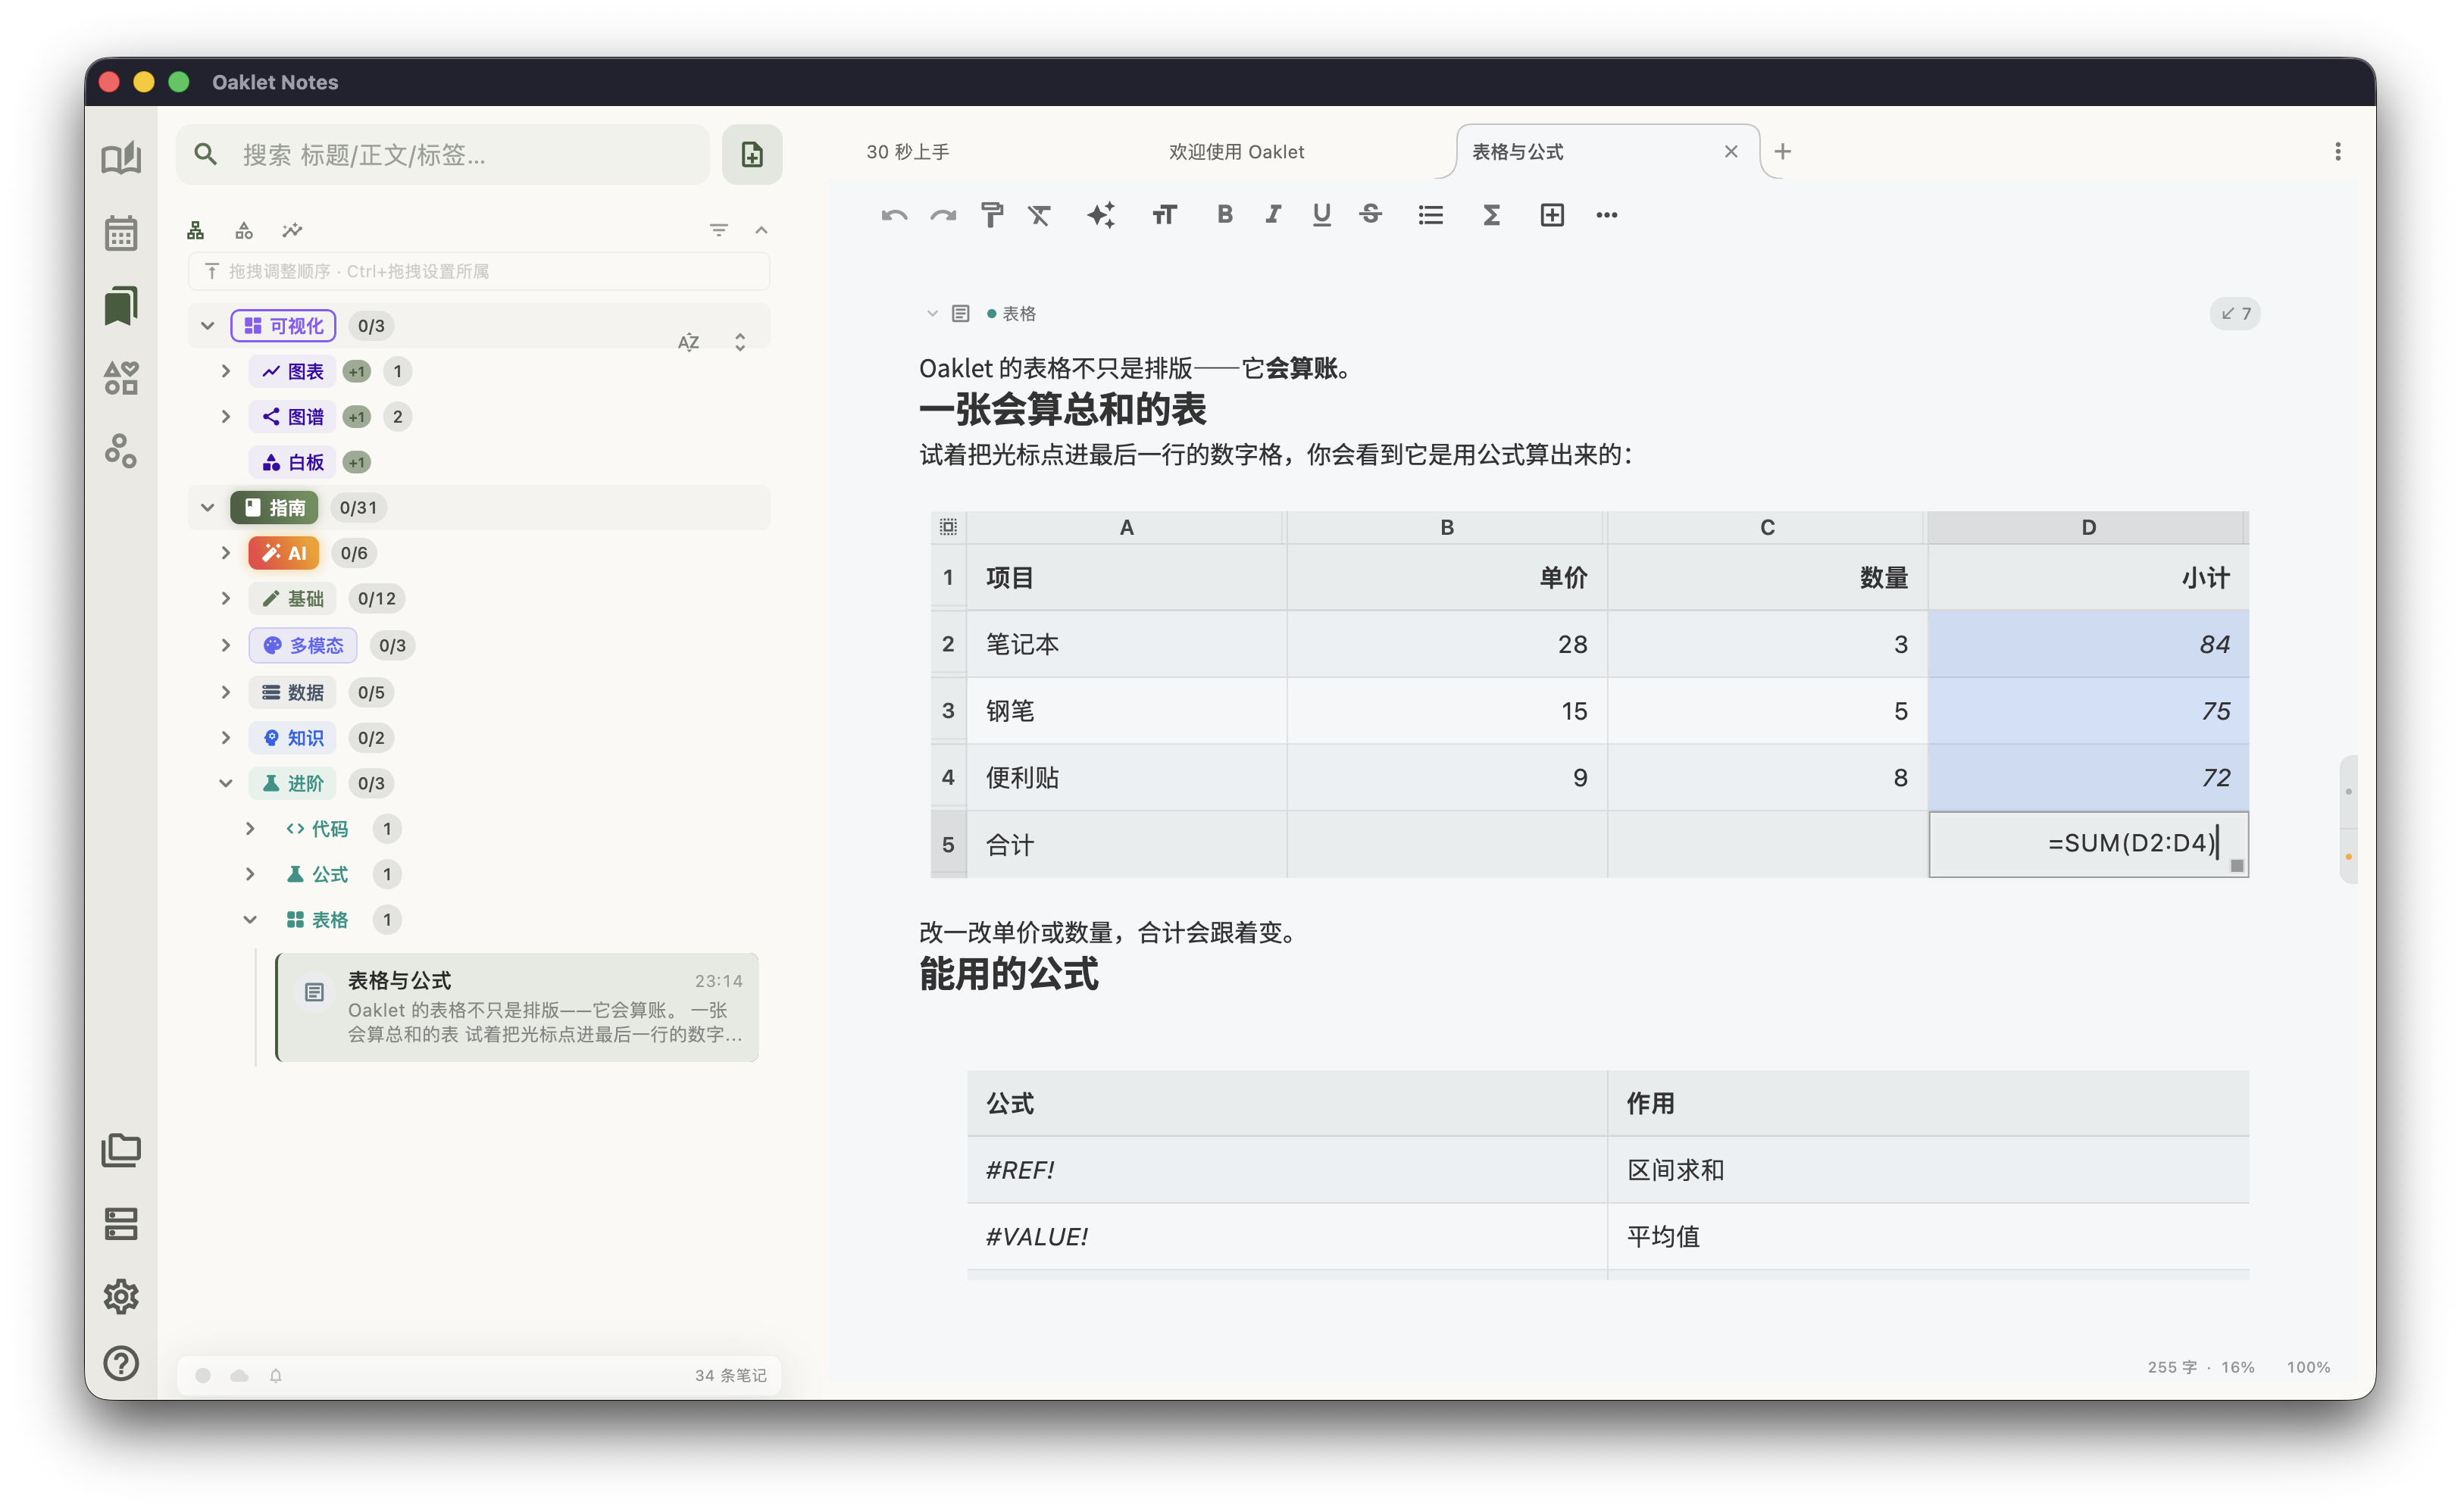The height and width of the screenshot is (1512, 2461).
Task: Collapse the 指南 tag group
Action: [x=208, y=507]
